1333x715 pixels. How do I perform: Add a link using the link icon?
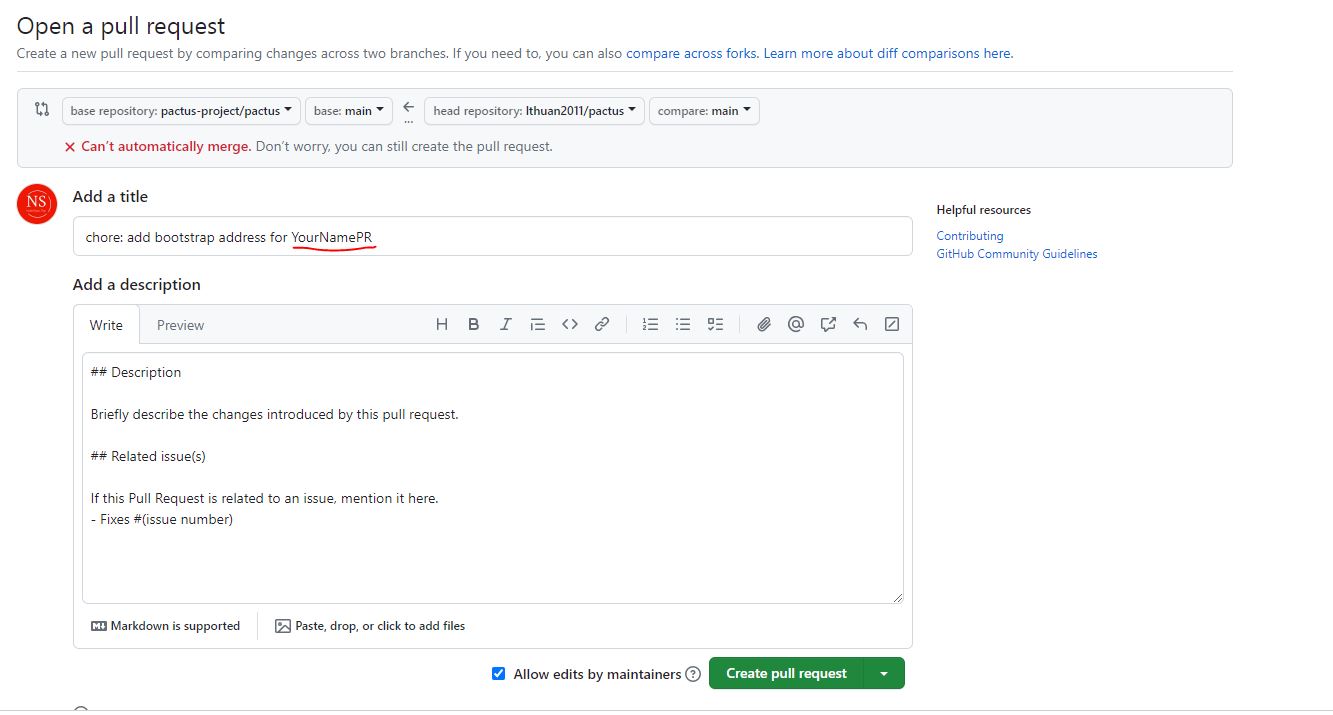pyautogui.click(x=602, y=324)
